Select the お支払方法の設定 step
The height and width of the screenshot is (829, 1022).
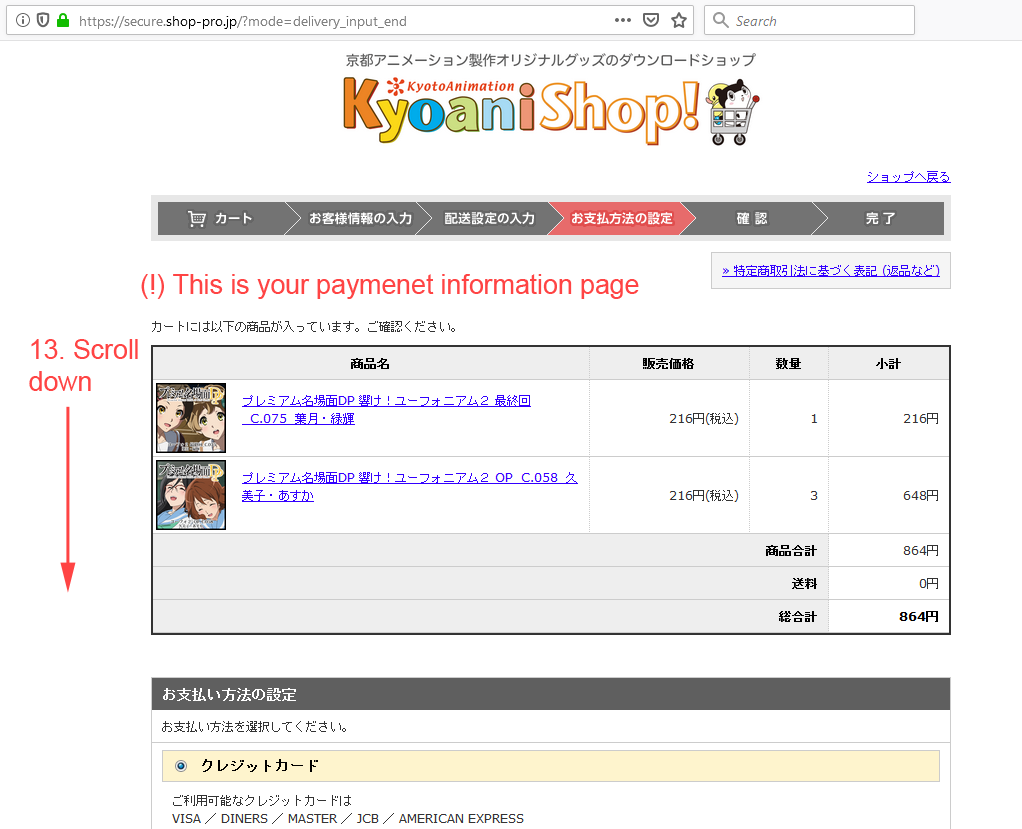click(x=621, y=218)
